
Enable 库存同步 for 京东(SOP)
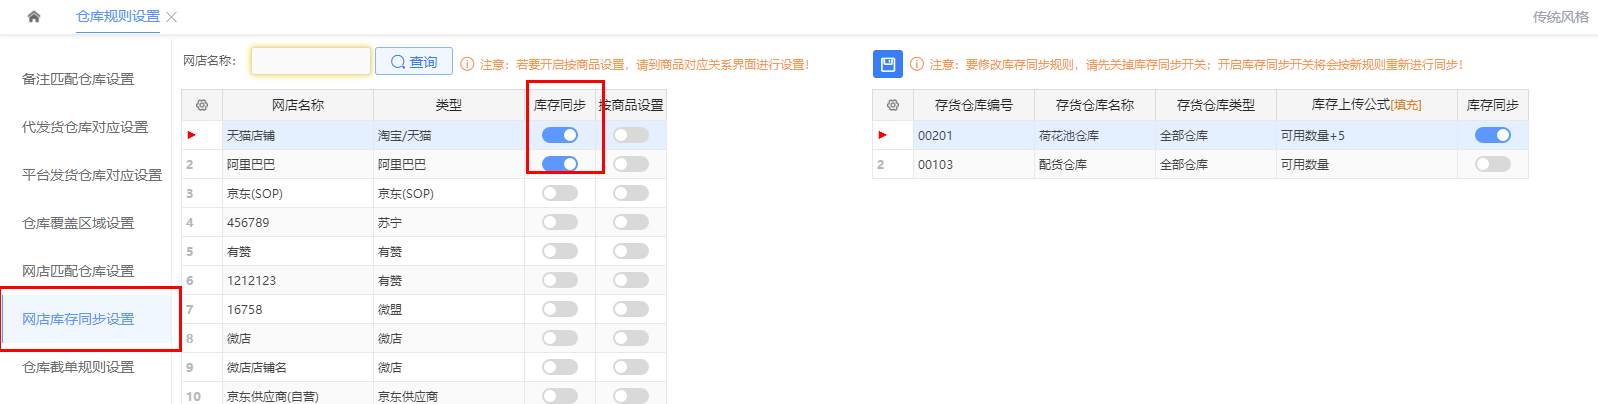(560, 193)
